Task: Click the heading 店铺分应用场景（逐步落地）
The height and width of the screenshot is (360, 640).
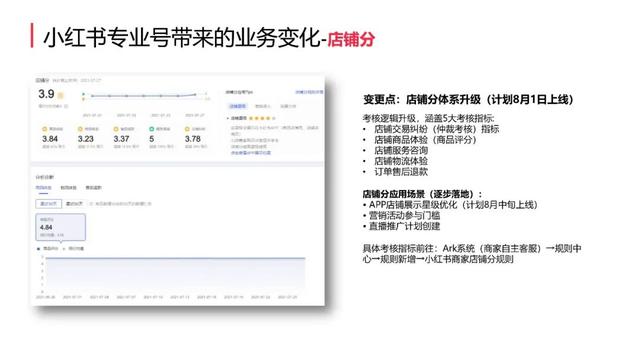Action: pyautogui.click(x=422, y=194)
